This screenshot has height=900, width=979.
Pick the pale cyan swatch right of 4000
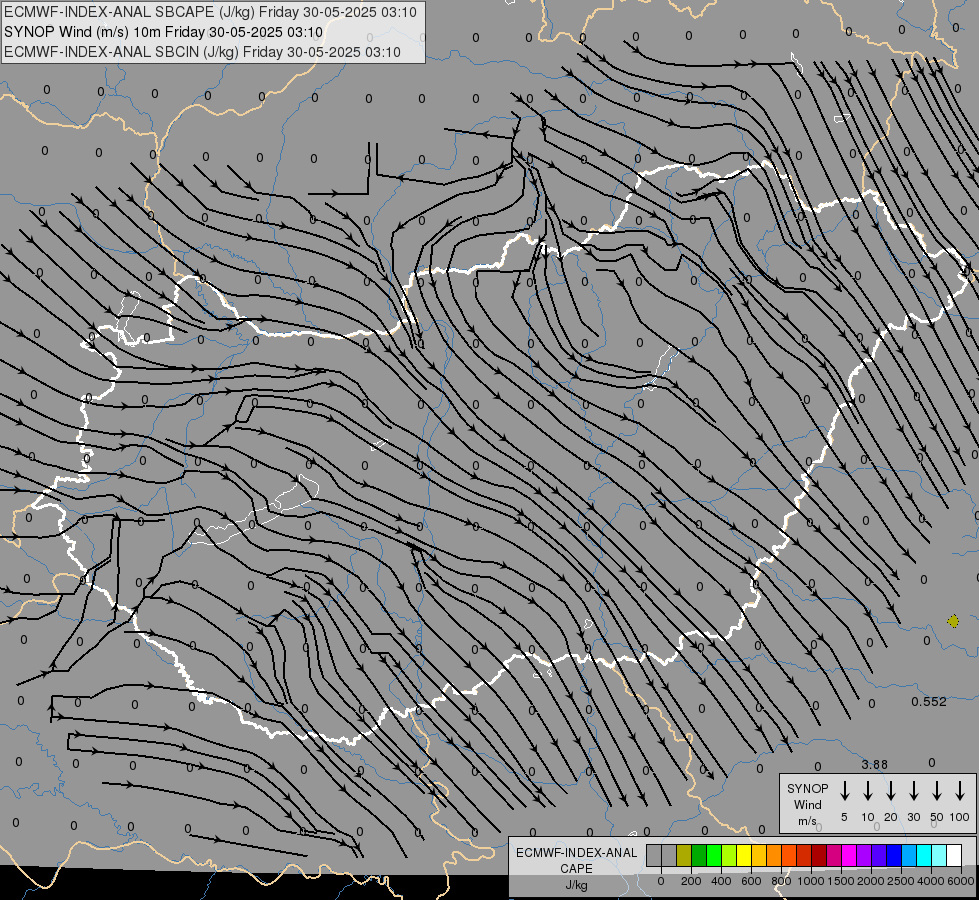[x=939, y=856]
